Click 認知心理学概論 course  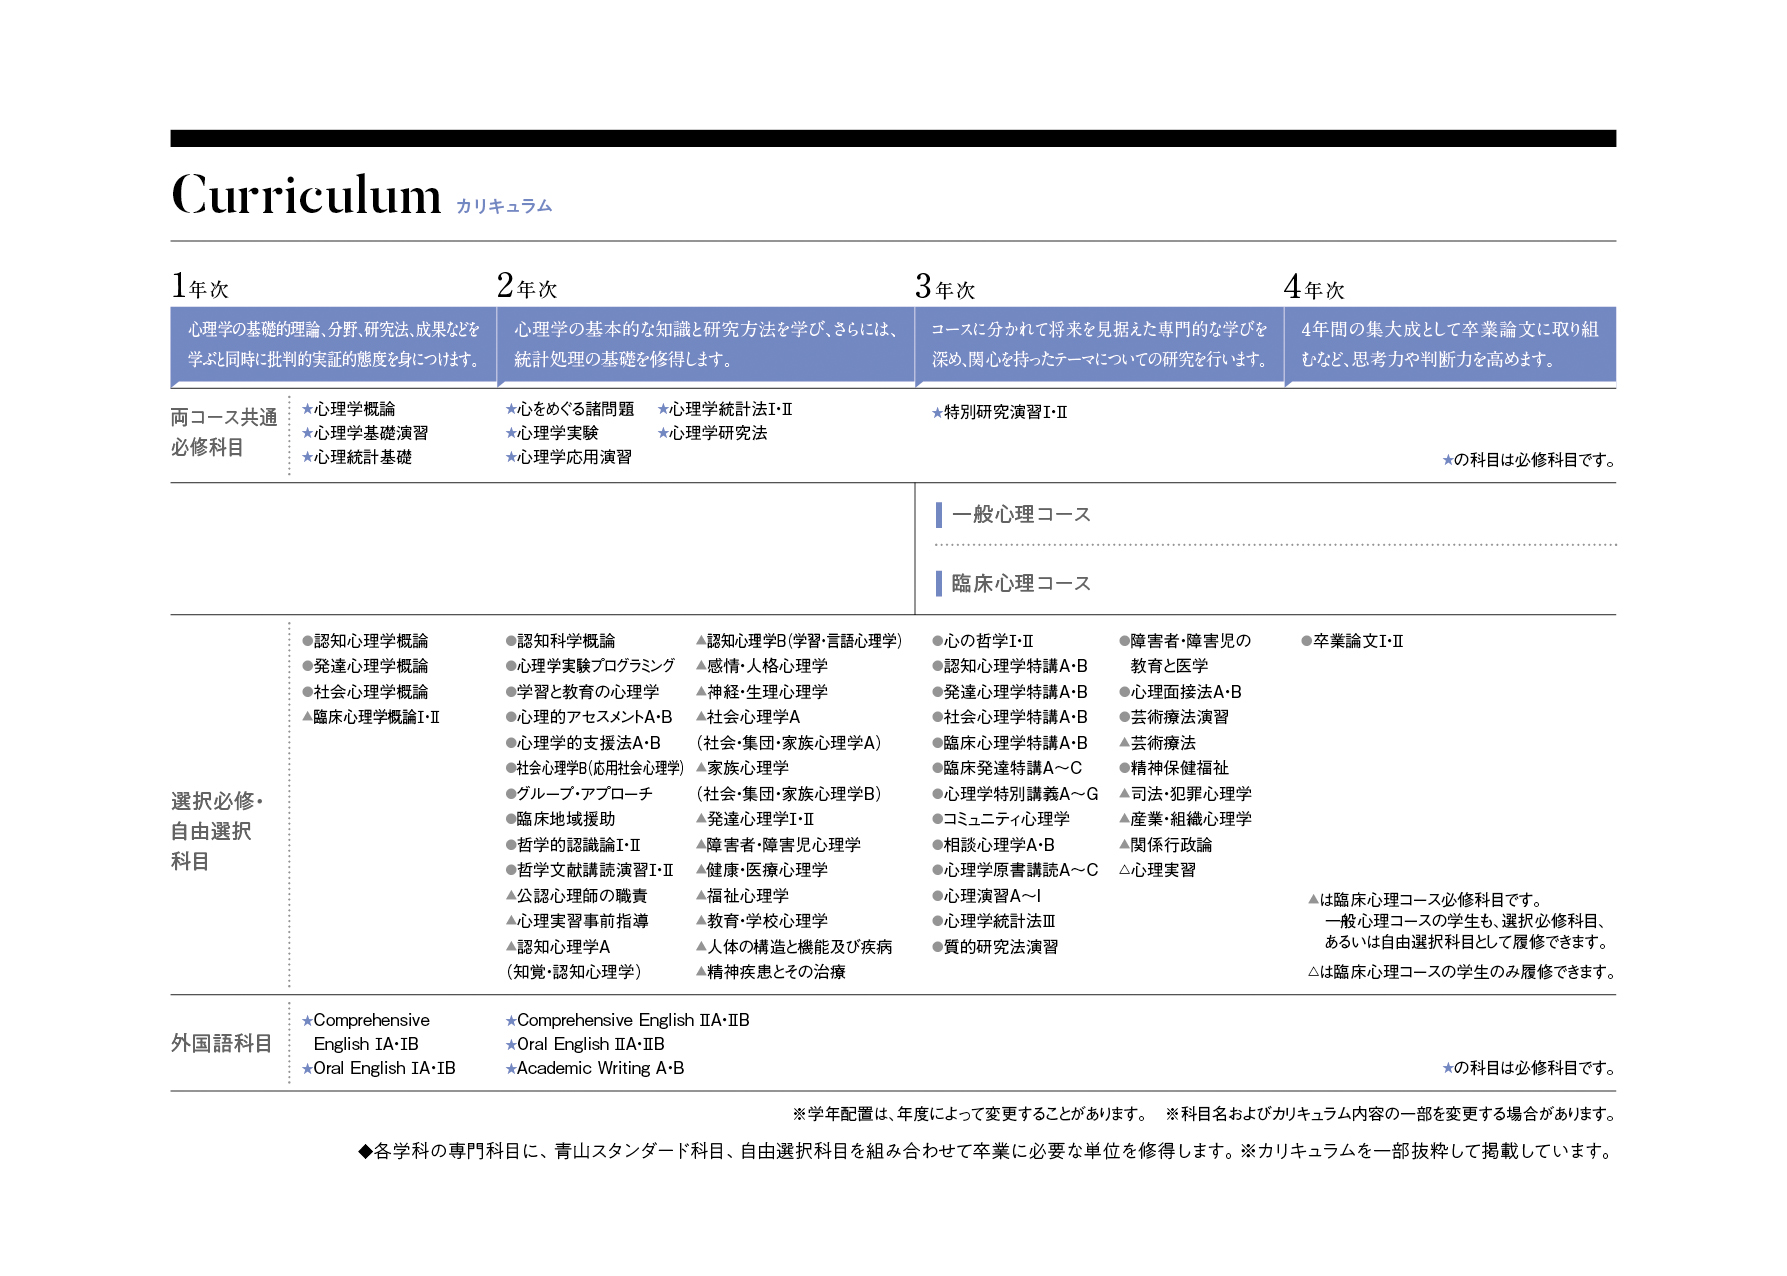[x=366, y=641]
